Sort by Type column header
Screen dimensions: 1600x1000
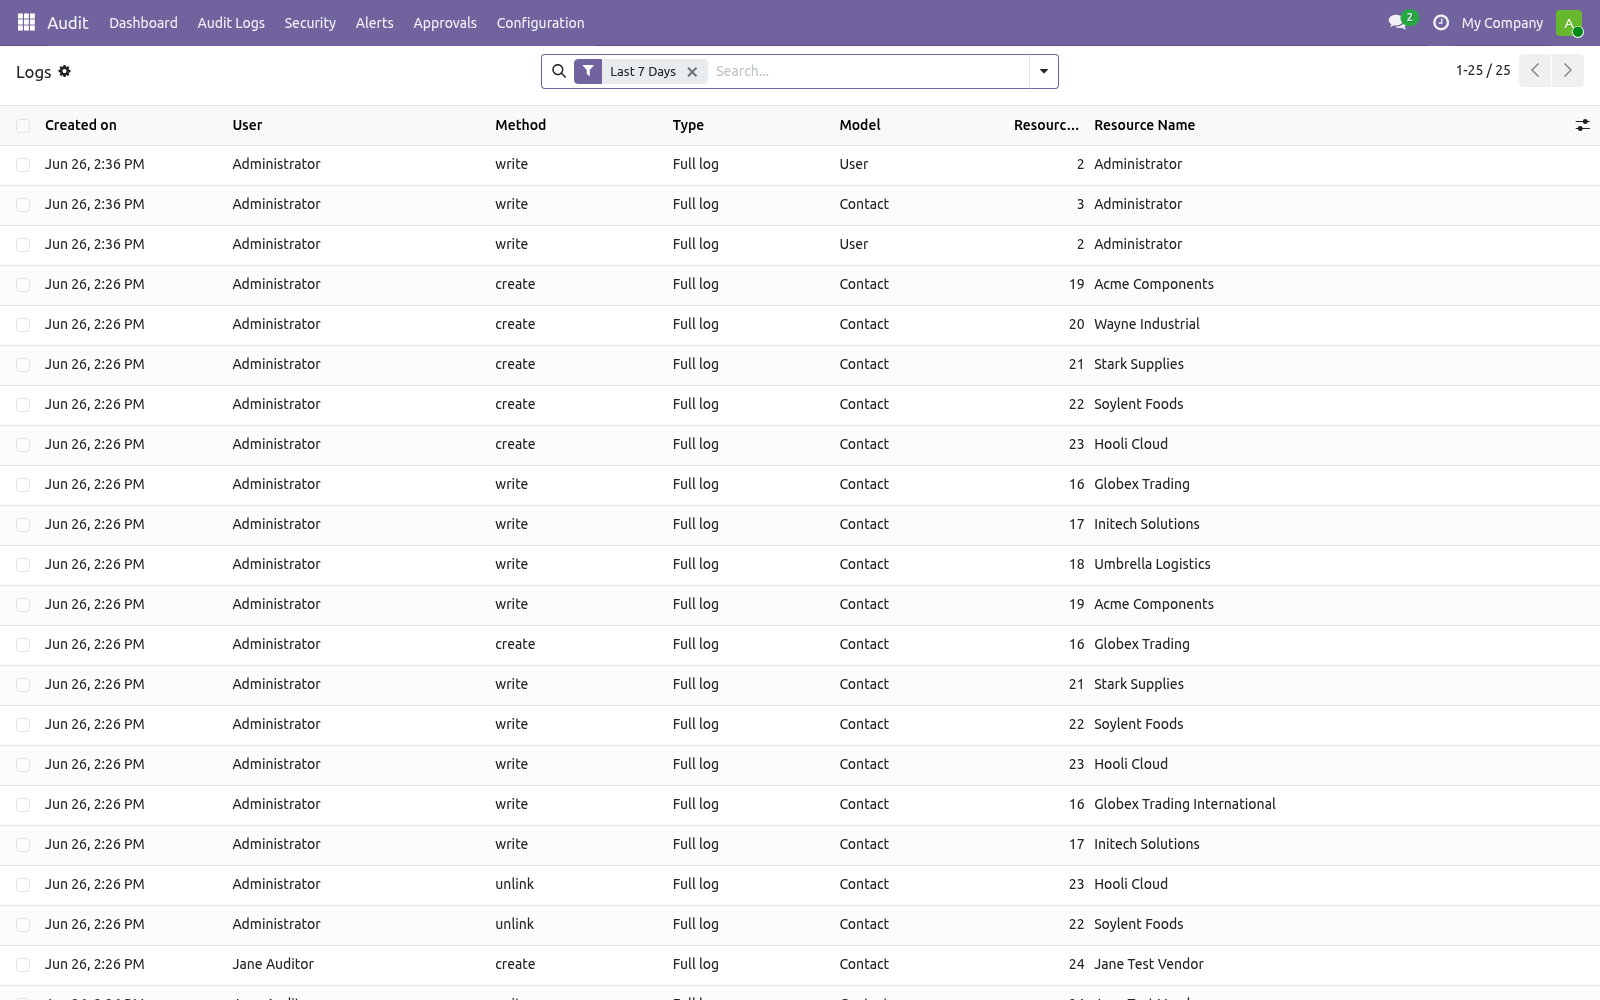click(x=688, y=125)
